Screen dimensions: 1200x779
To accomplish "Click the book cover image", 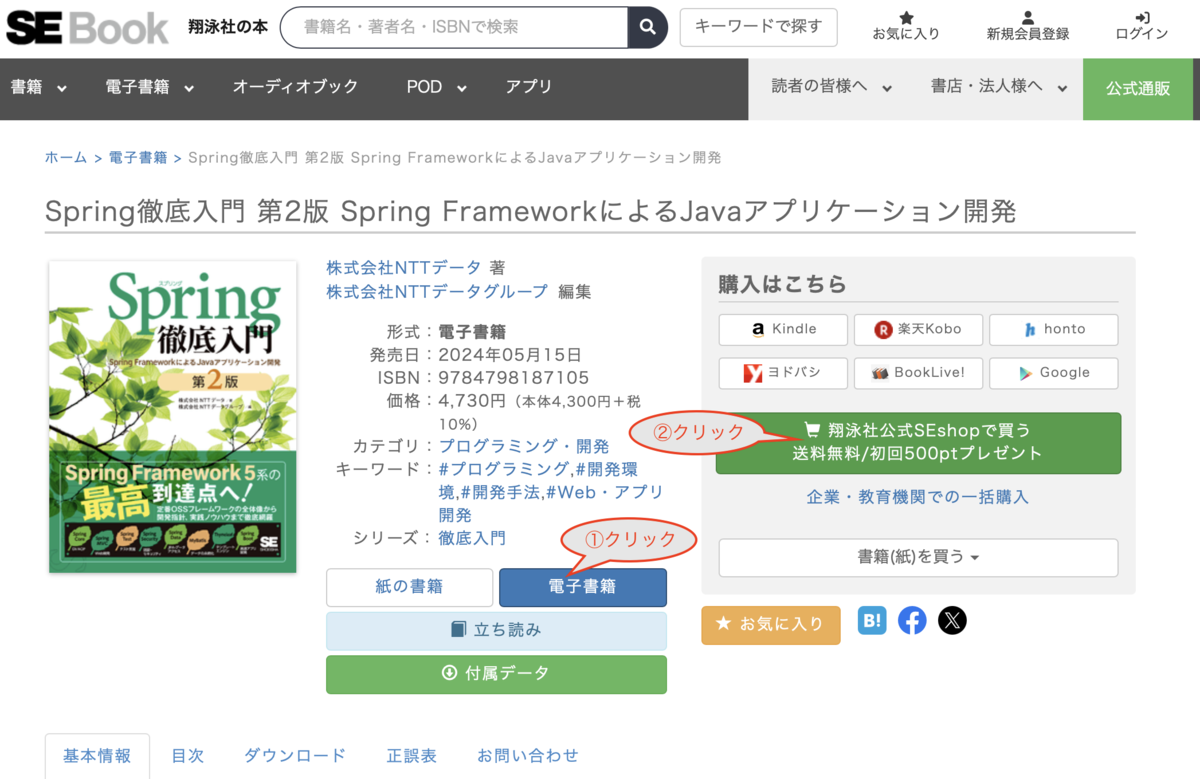I will (x=173, y=417).
